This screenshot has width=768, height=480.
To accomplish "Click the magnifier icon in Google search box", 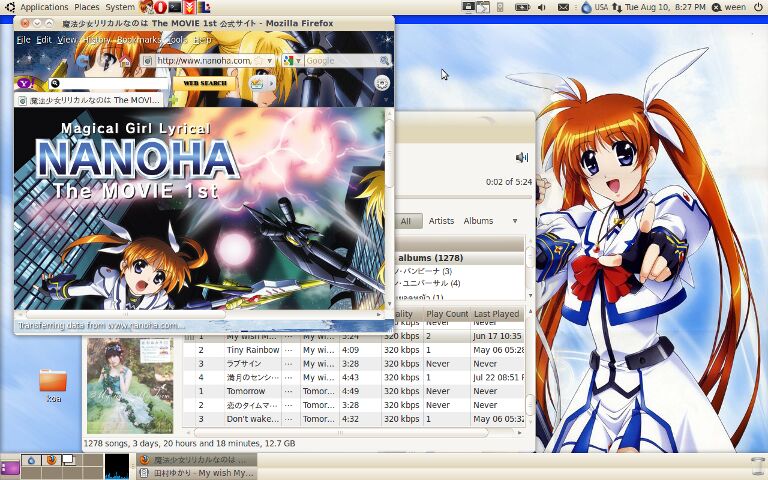I will (384, 61).
